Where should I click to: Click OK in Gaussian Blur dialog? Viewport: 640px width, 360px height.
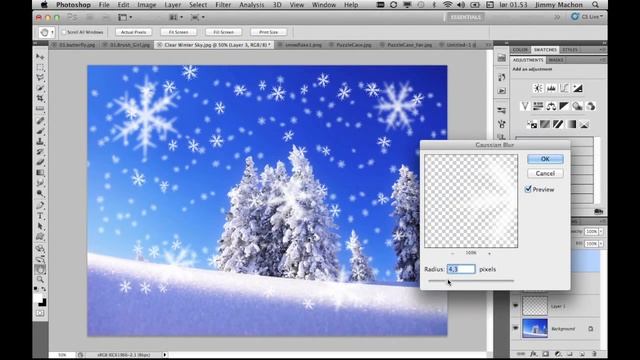click(x=545, y=159)
